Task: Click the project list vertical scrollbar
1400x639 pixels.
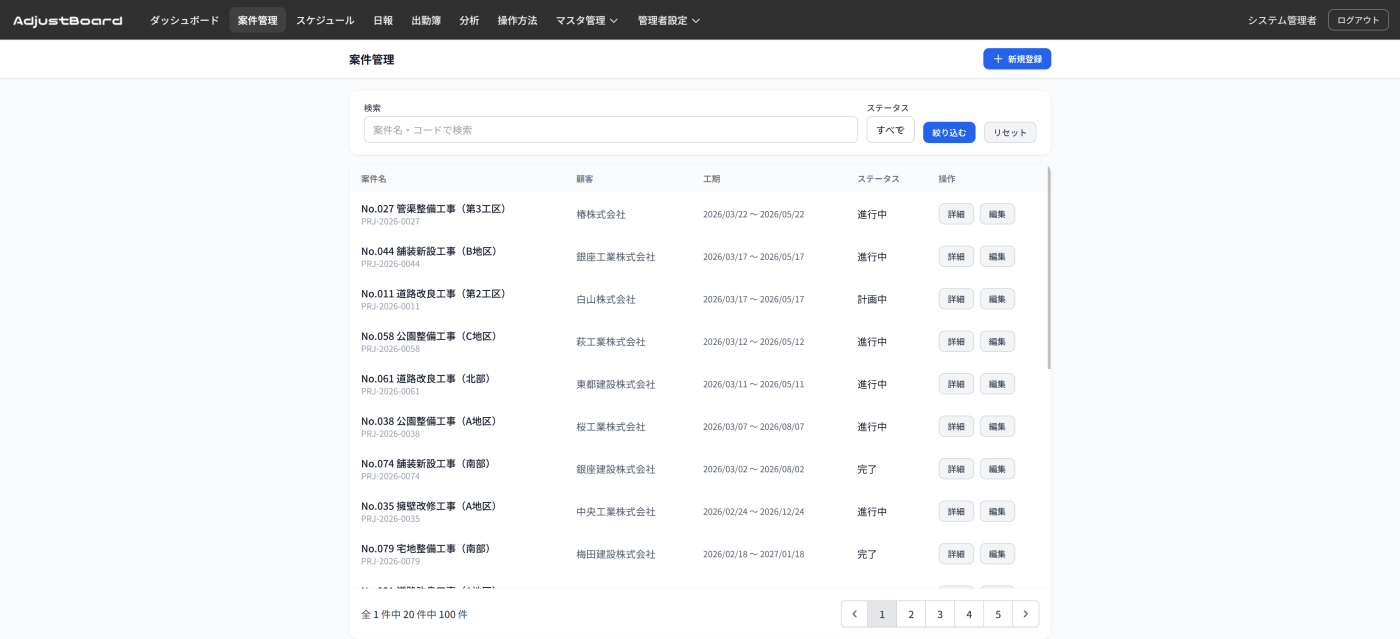Action: (1048, 270)
